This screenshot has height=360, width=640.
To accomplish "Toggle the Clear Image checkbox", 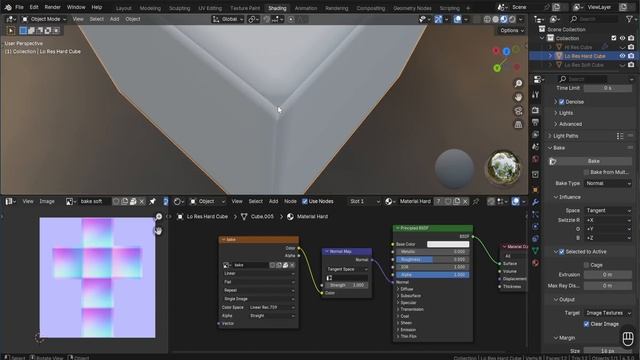I will click(x=586, y=324).
